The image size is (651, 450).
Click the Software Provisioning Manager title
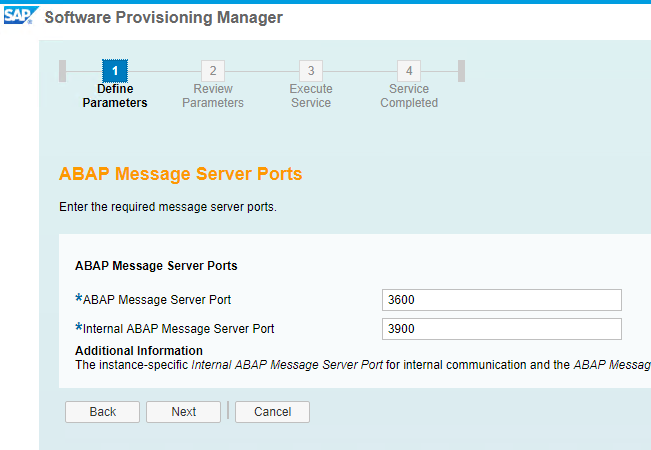click(x=164, y=17)
